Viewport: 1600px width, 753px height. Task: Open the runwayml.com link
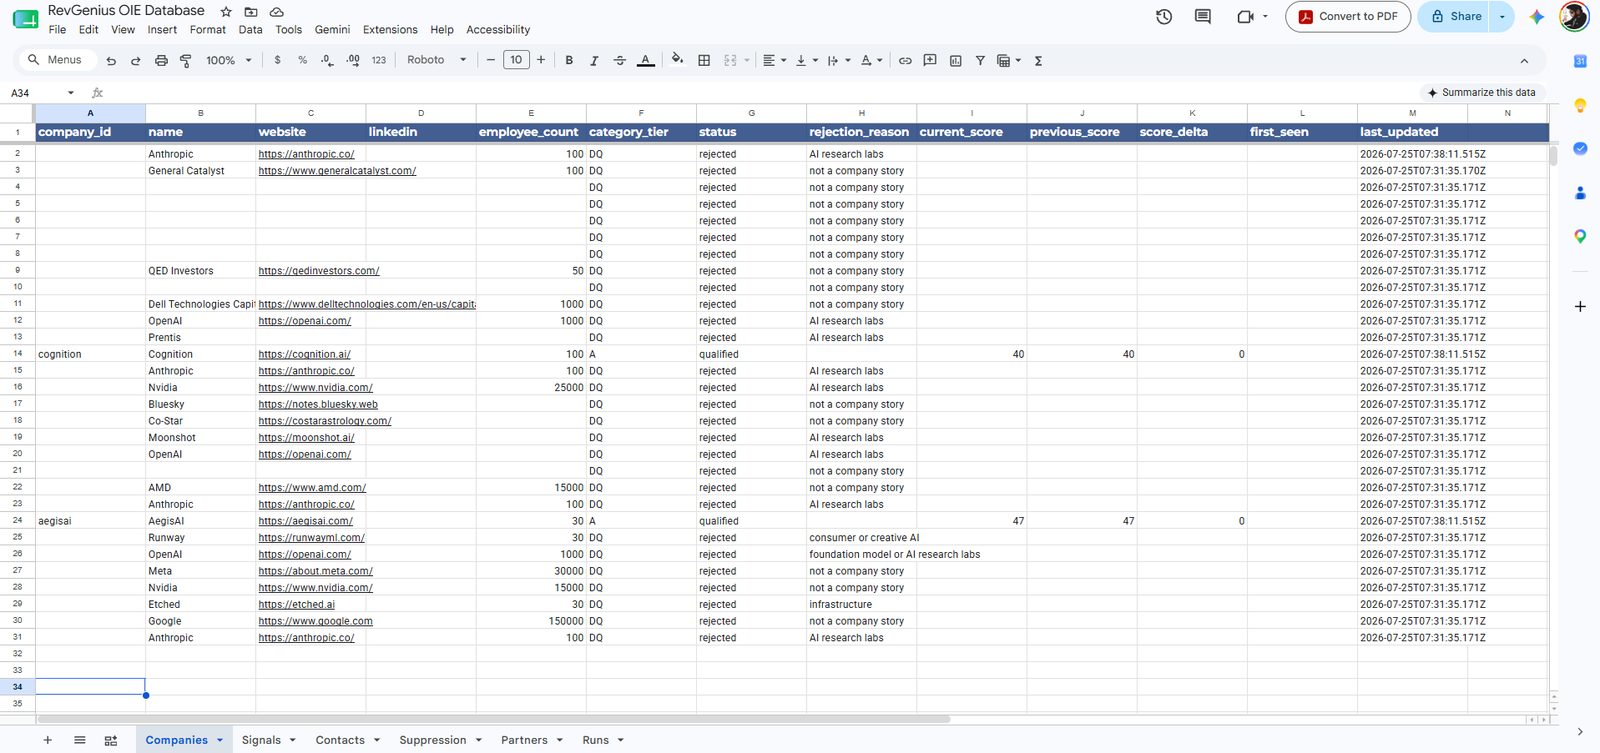pos(311,538)
